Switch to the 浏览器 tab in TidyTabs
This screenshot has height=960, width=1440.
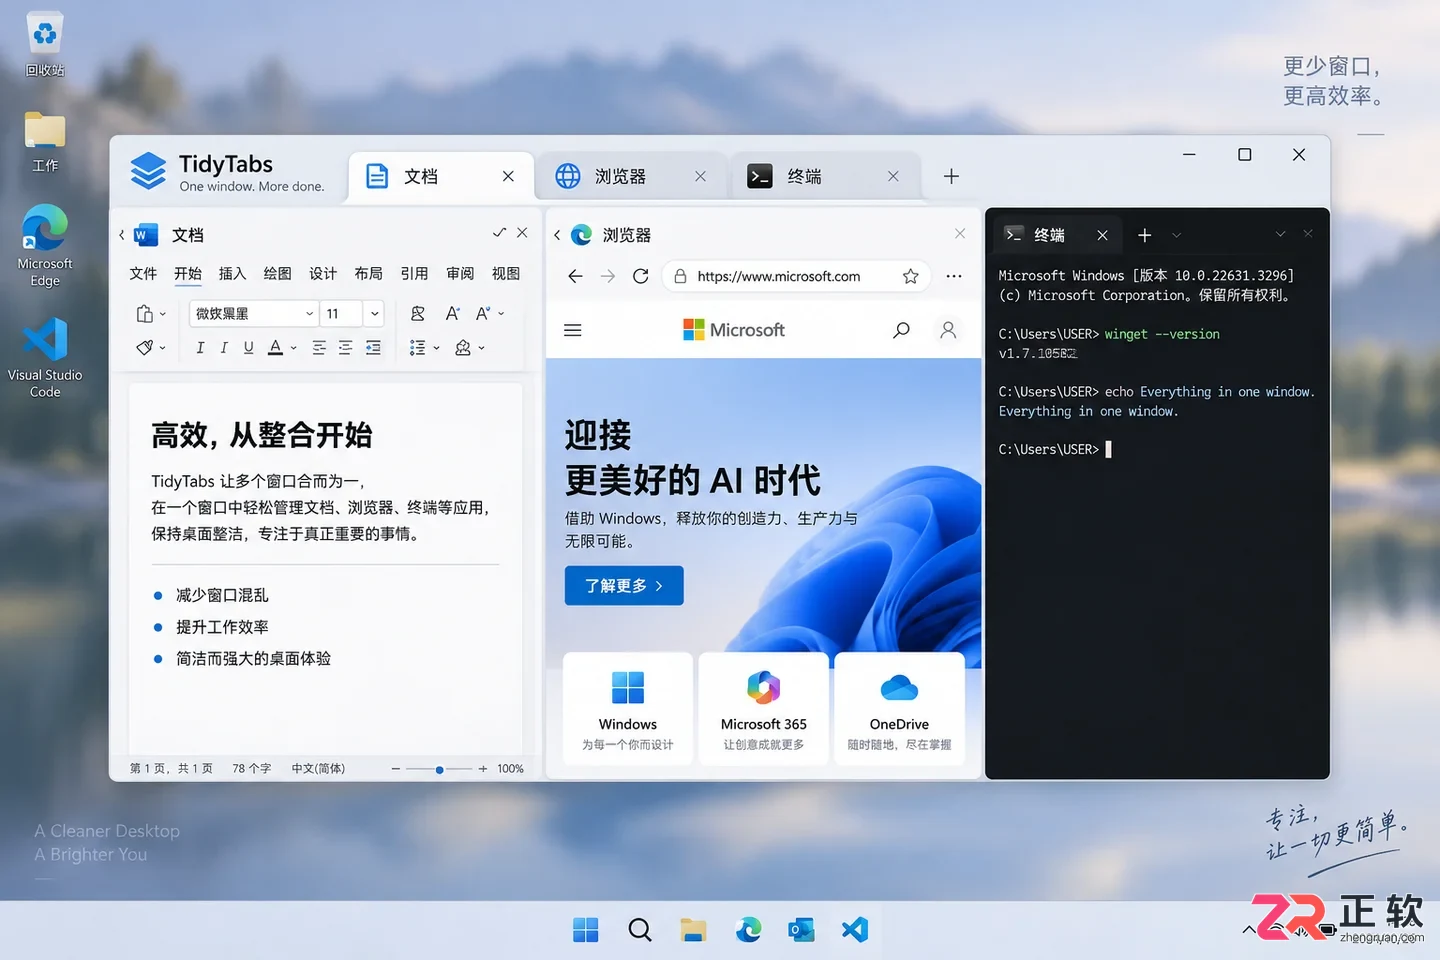click(631, 177)
